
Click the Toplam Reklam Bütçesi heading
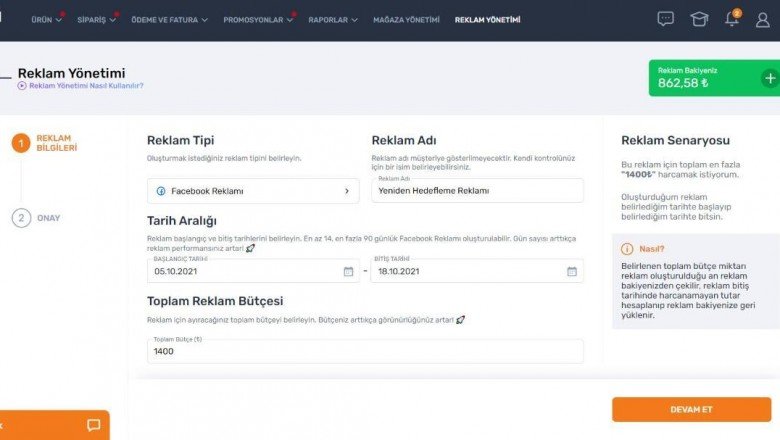(215, 301)
